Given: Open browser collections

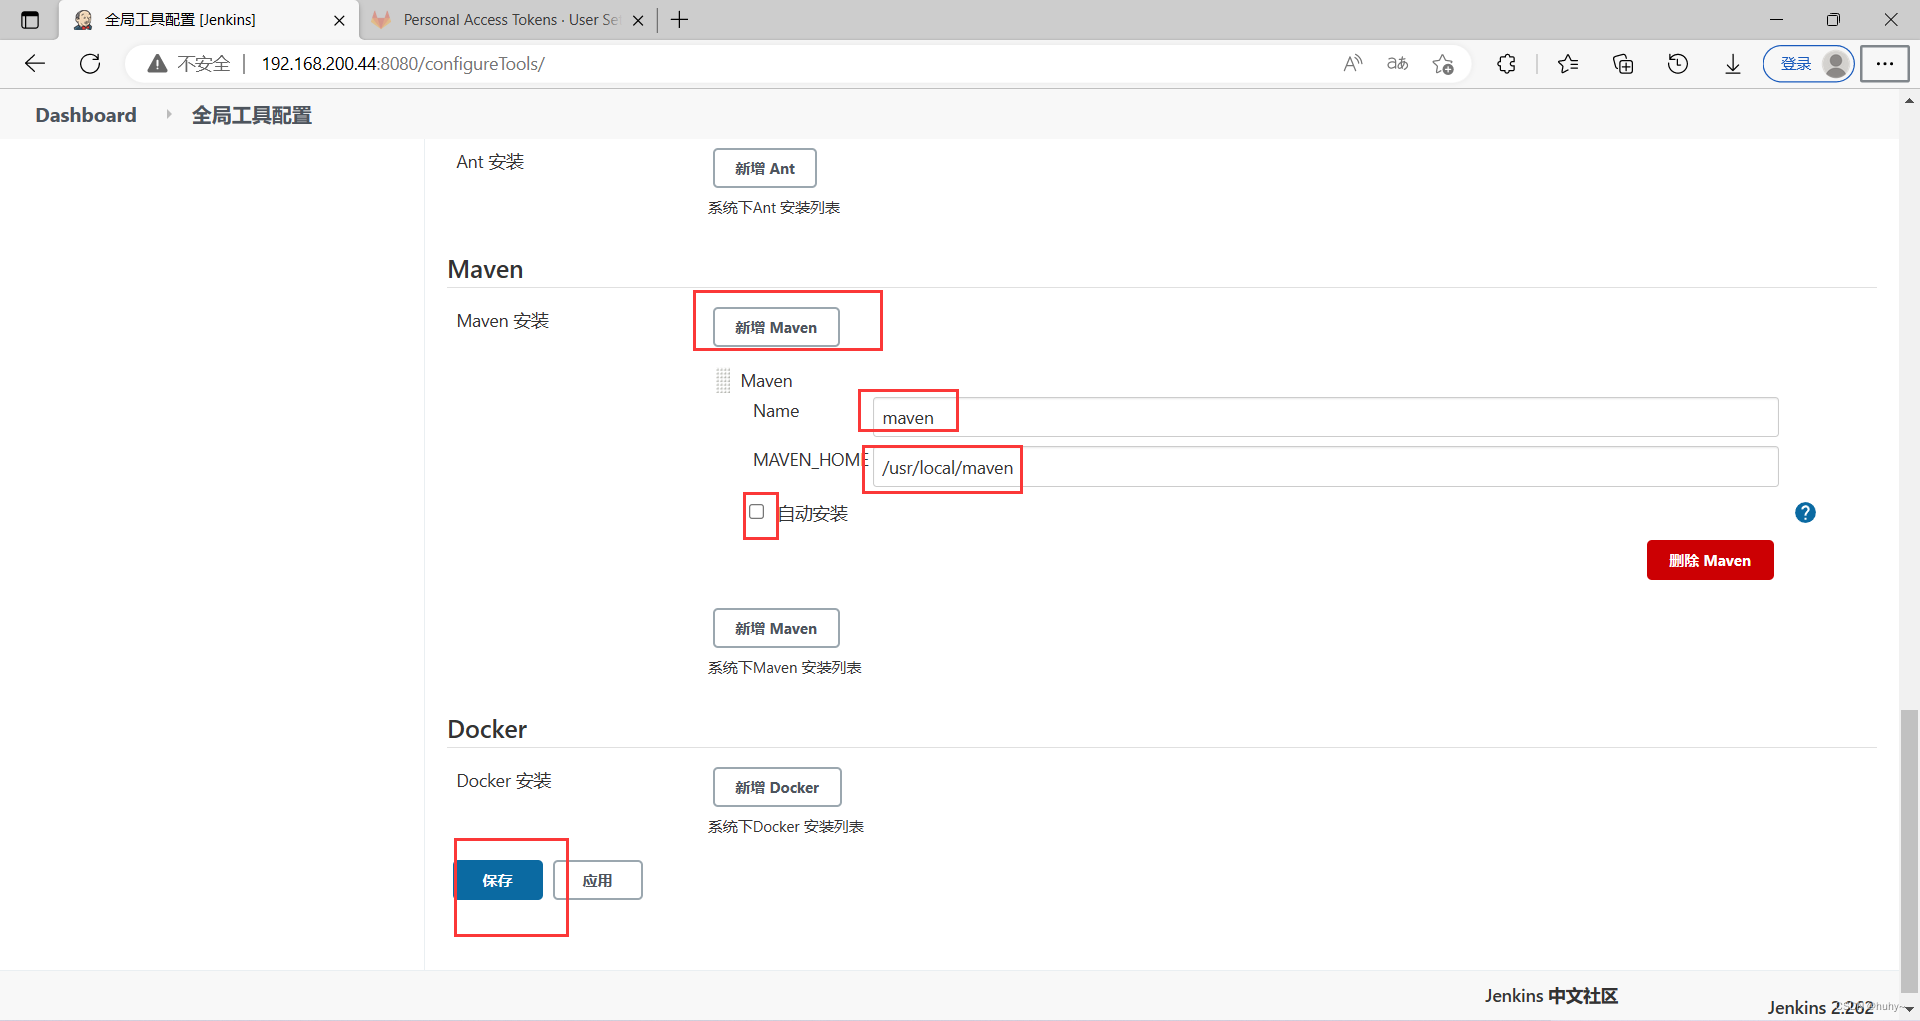Looking at the screenshot, I should 1623,64.
